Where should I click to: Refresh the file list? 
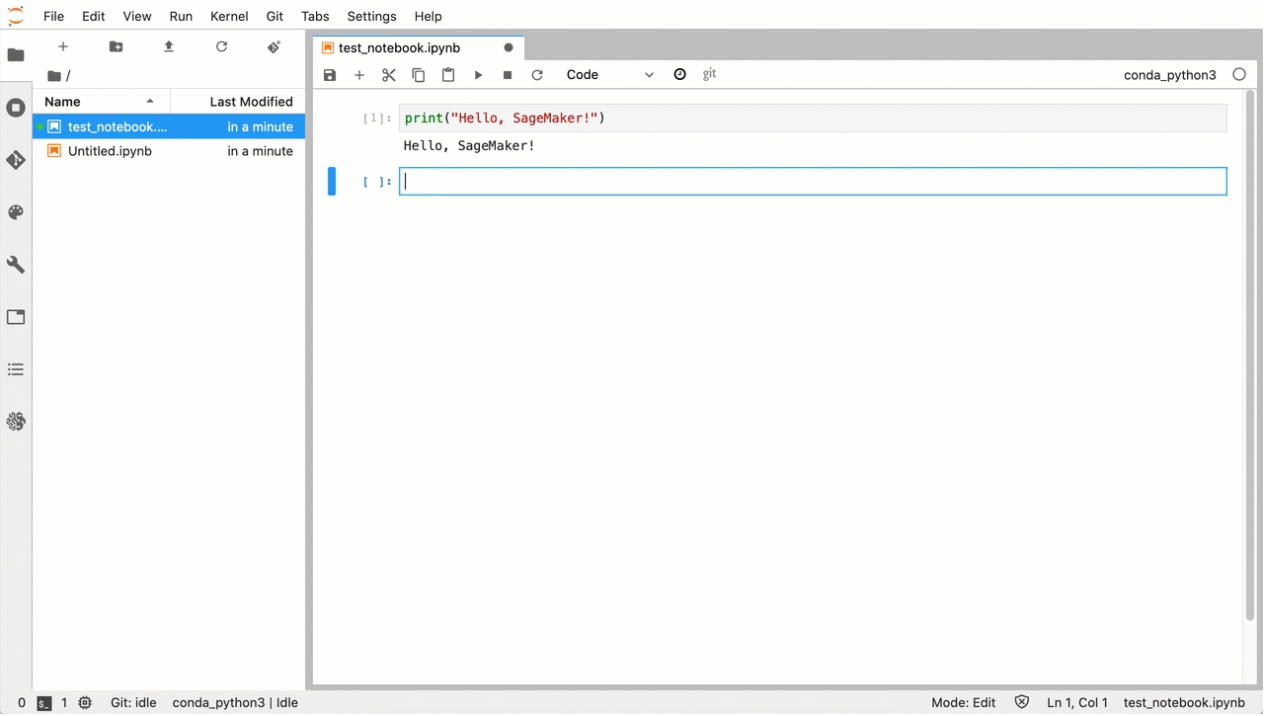[x=222, y=47]
